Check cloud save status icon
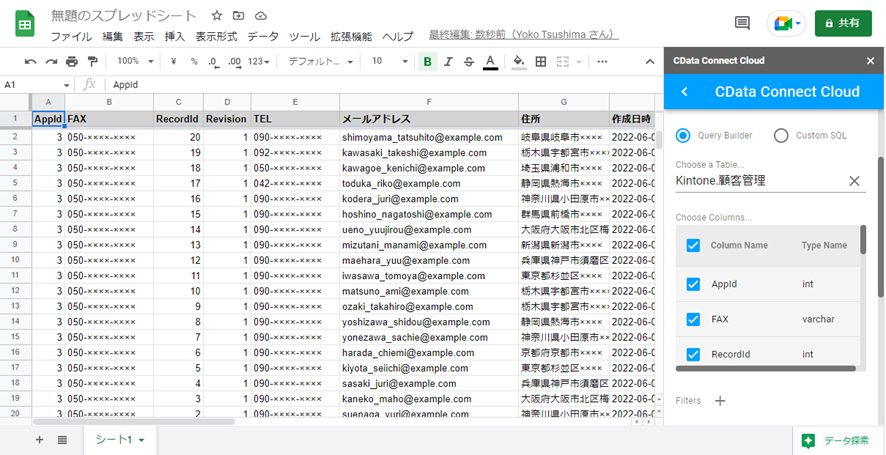This screenshot has height=455, width=886. point(260,15)
